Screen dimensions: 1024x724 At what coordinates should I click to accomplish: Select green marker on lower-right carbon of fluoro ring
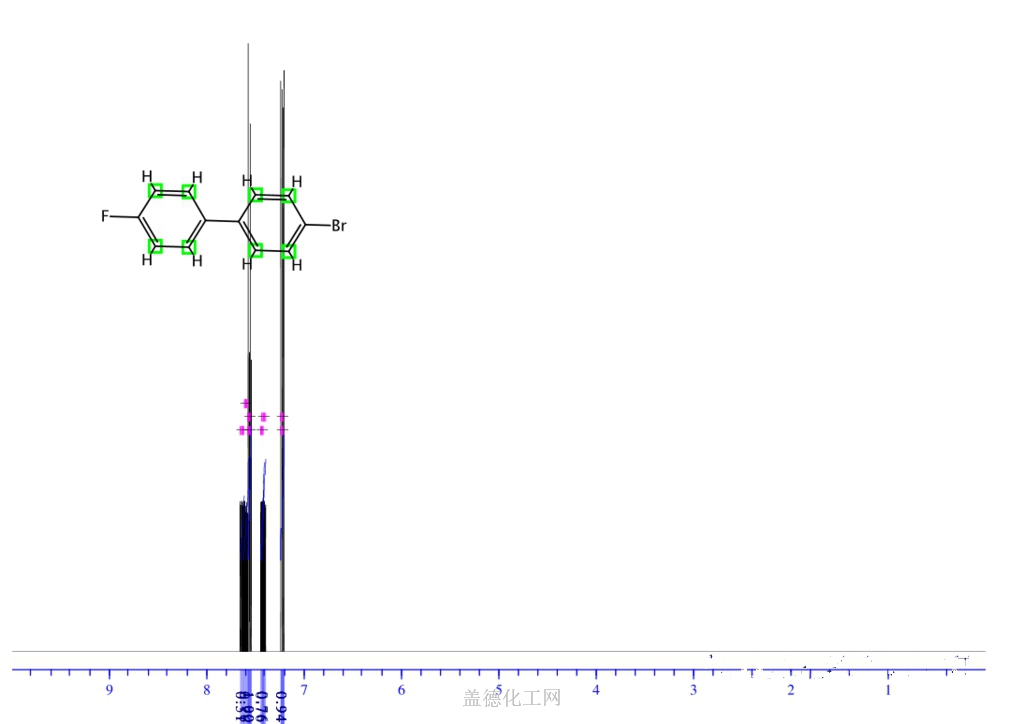pyautogui.click(x=189, y=246)
